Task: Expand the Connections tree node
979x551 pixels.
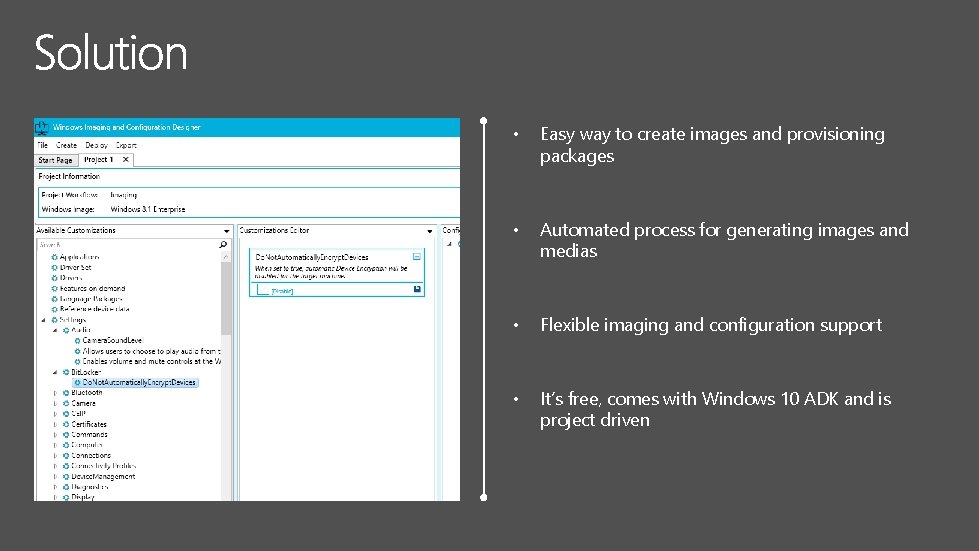Action: 55,456
